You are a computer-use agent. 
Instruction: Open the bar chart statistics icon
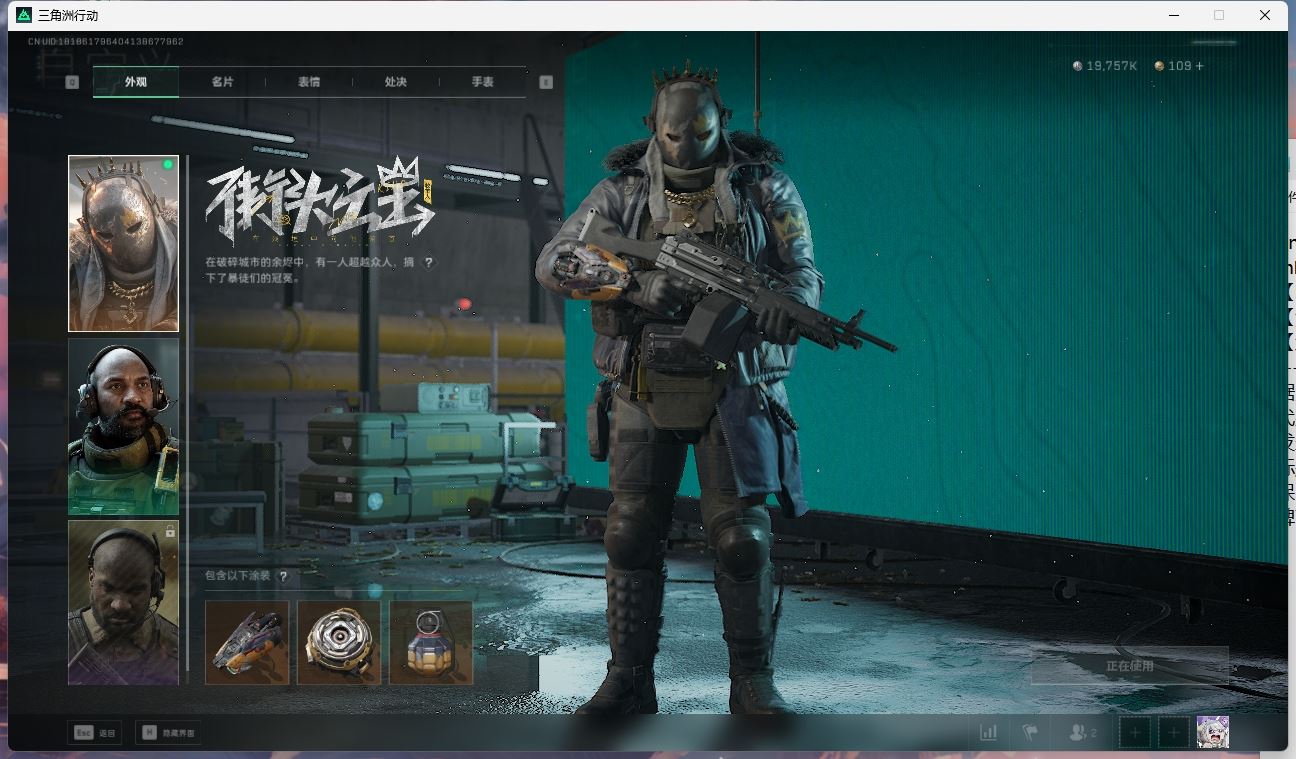[988, 732]
